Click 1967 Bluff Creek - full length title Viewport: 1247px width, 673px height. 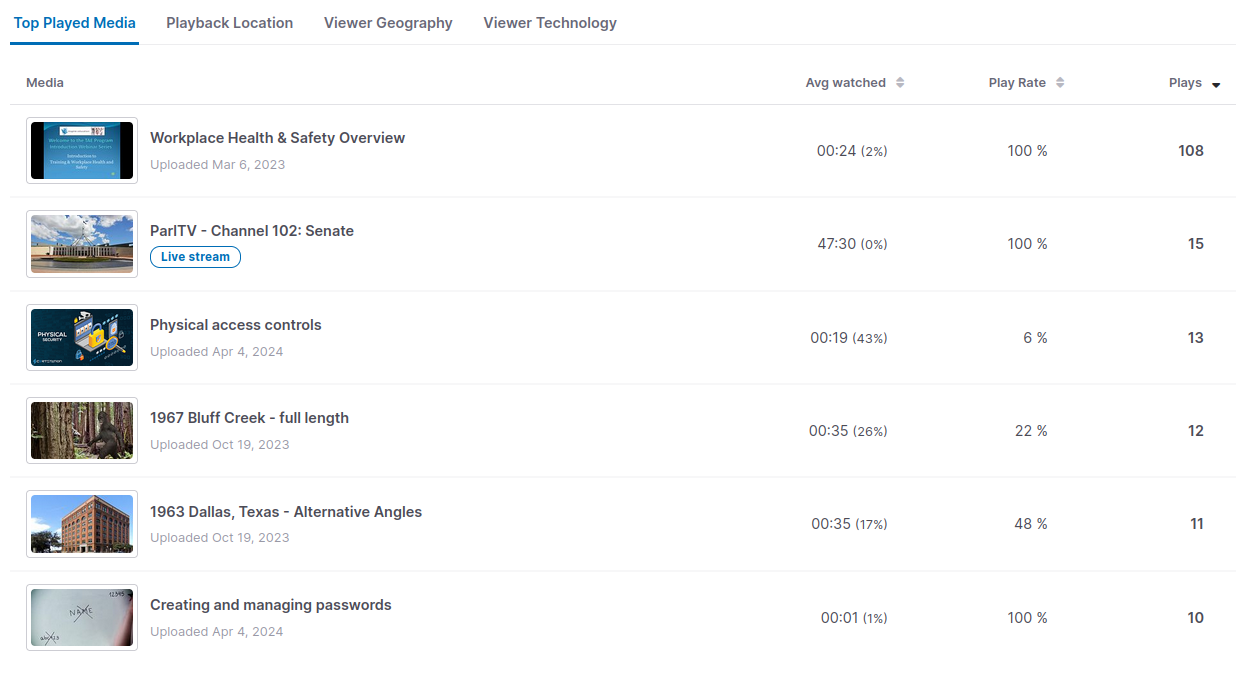249,418
